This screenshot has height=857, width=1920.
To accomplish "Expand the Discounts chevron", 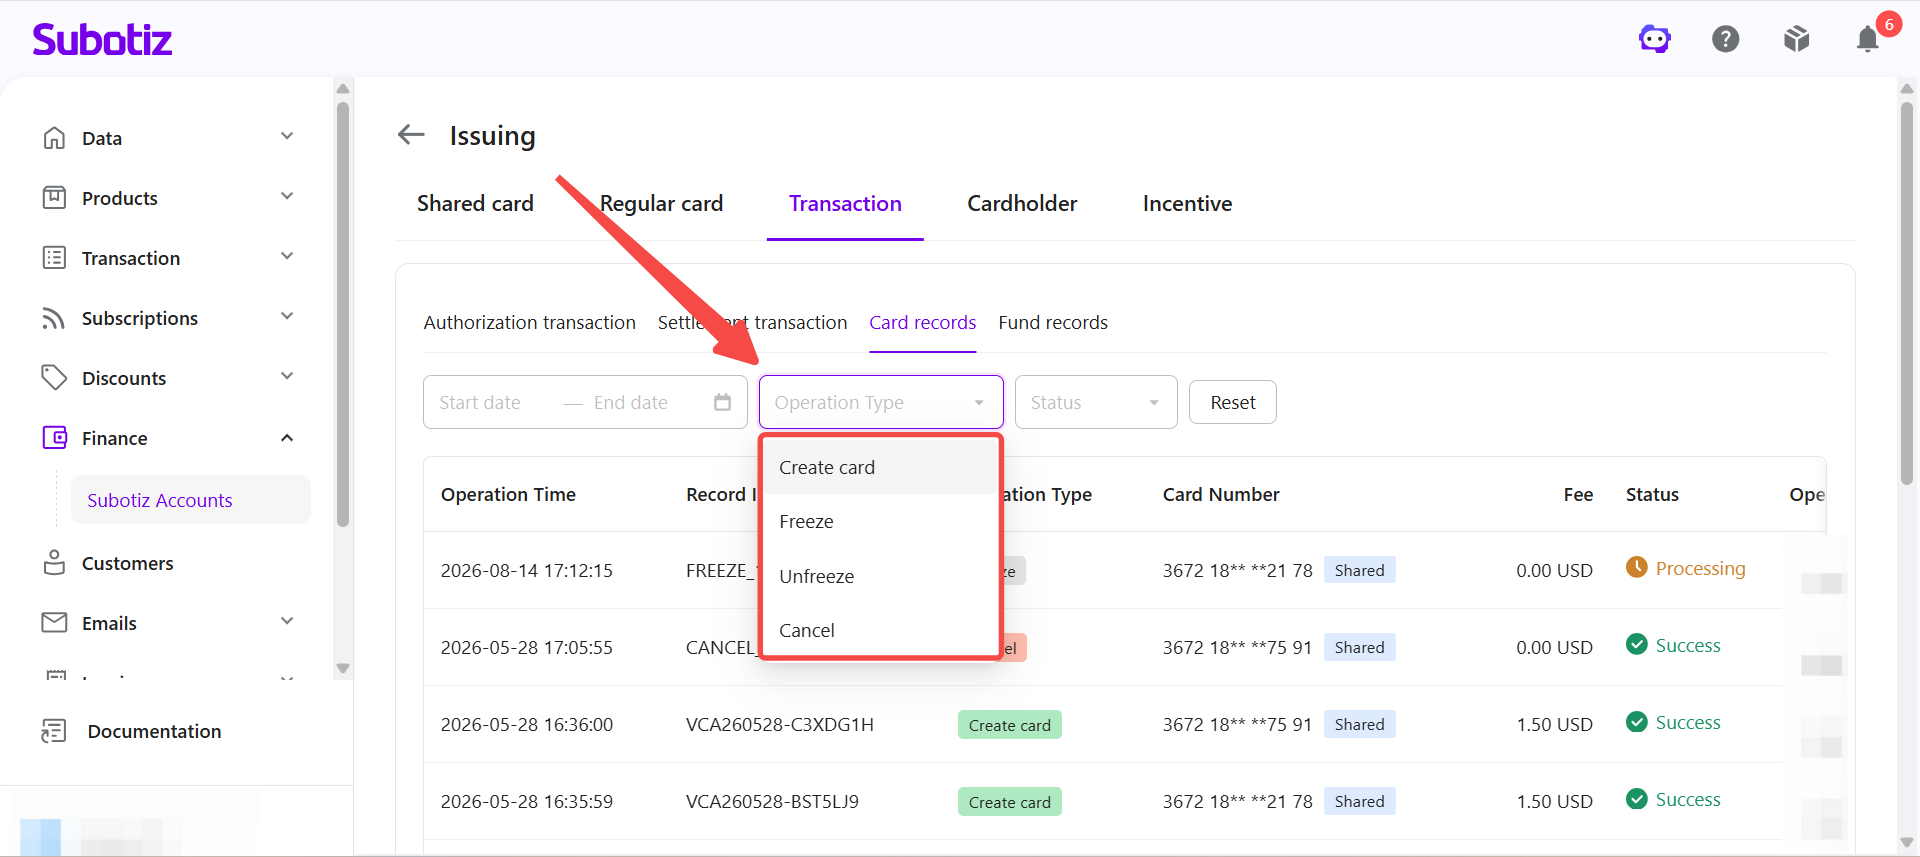I will (287, 376).
